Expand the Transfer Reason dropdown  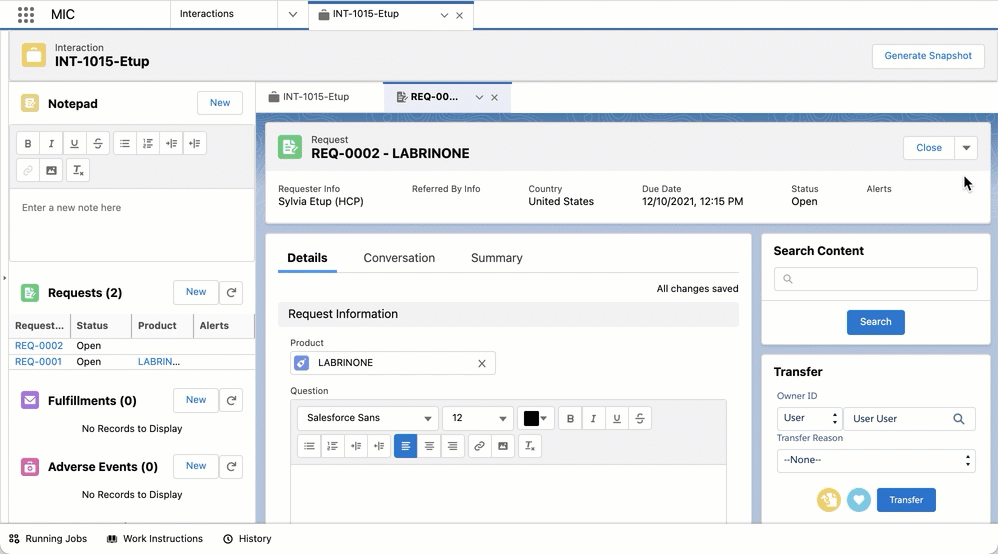(875, 461)
